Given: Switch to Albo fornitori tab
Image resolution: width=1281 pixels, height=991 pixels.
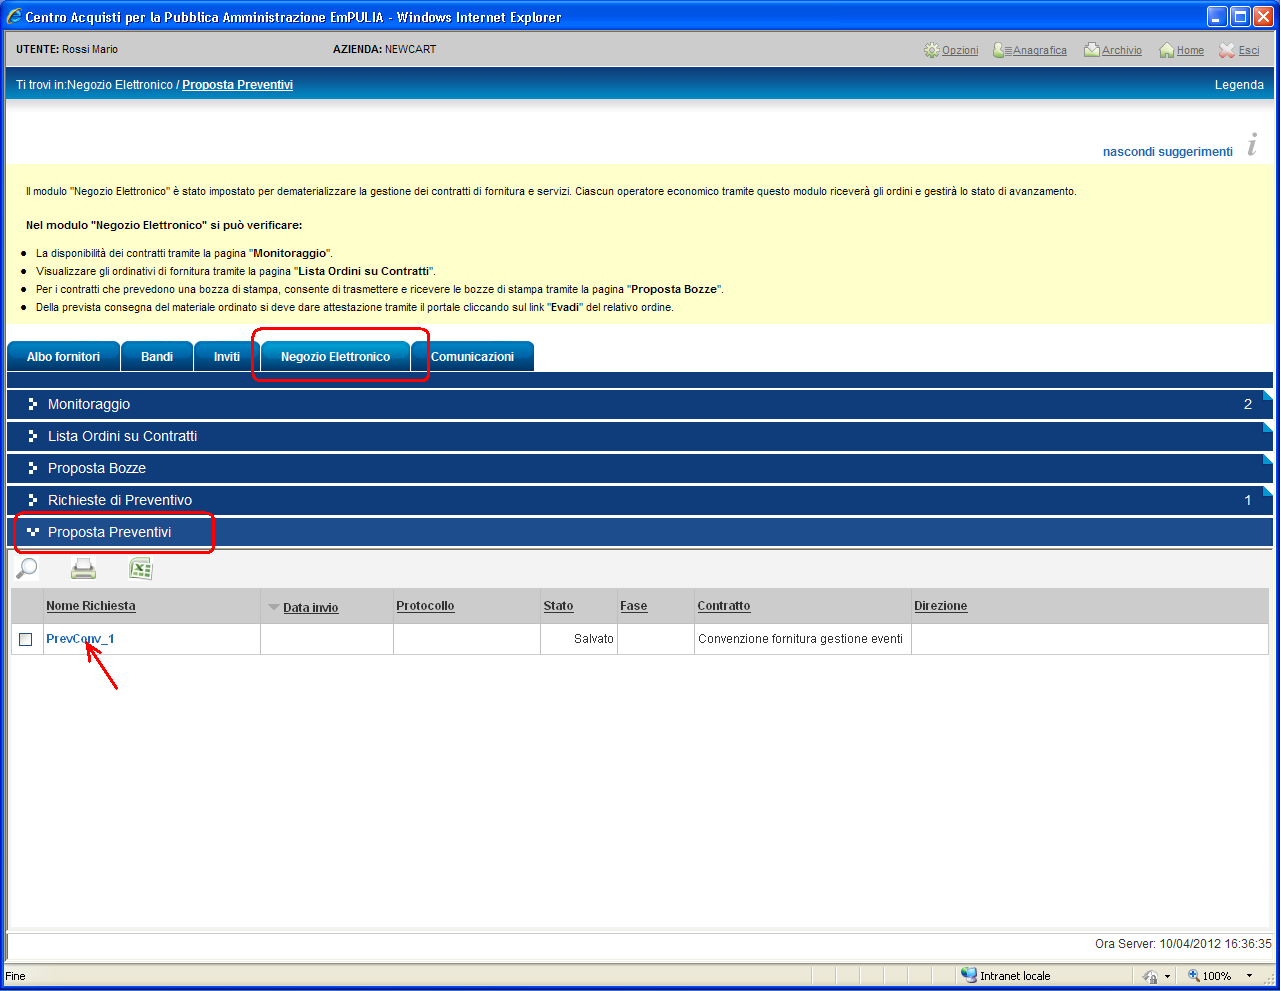Looking at the screenshot, I should (63, 356).
